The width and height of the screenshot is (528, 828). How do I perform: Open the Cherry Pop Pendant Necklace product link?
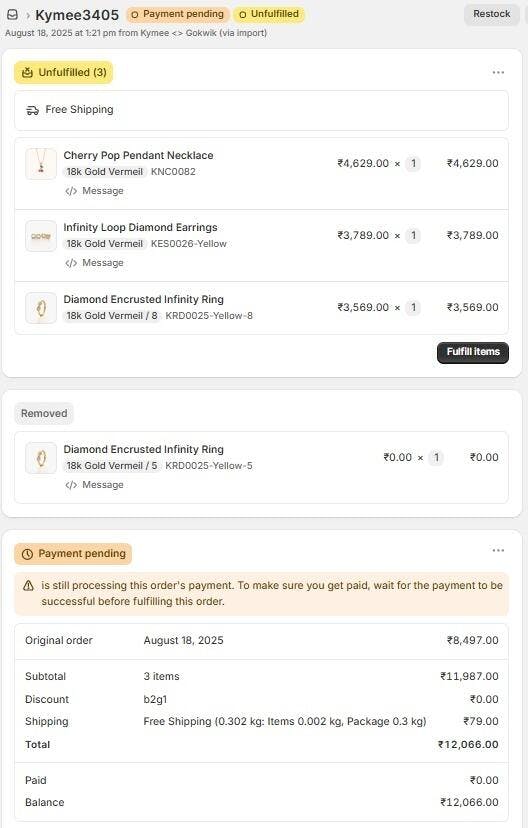(x=138, y=155)
